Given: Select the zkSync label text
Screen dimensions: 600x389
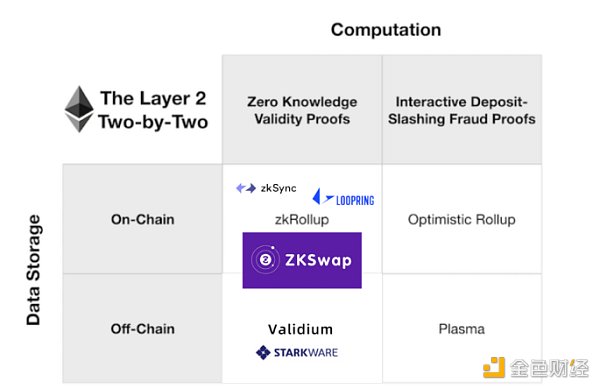Looking at the screenshot, I should [278, 188].
